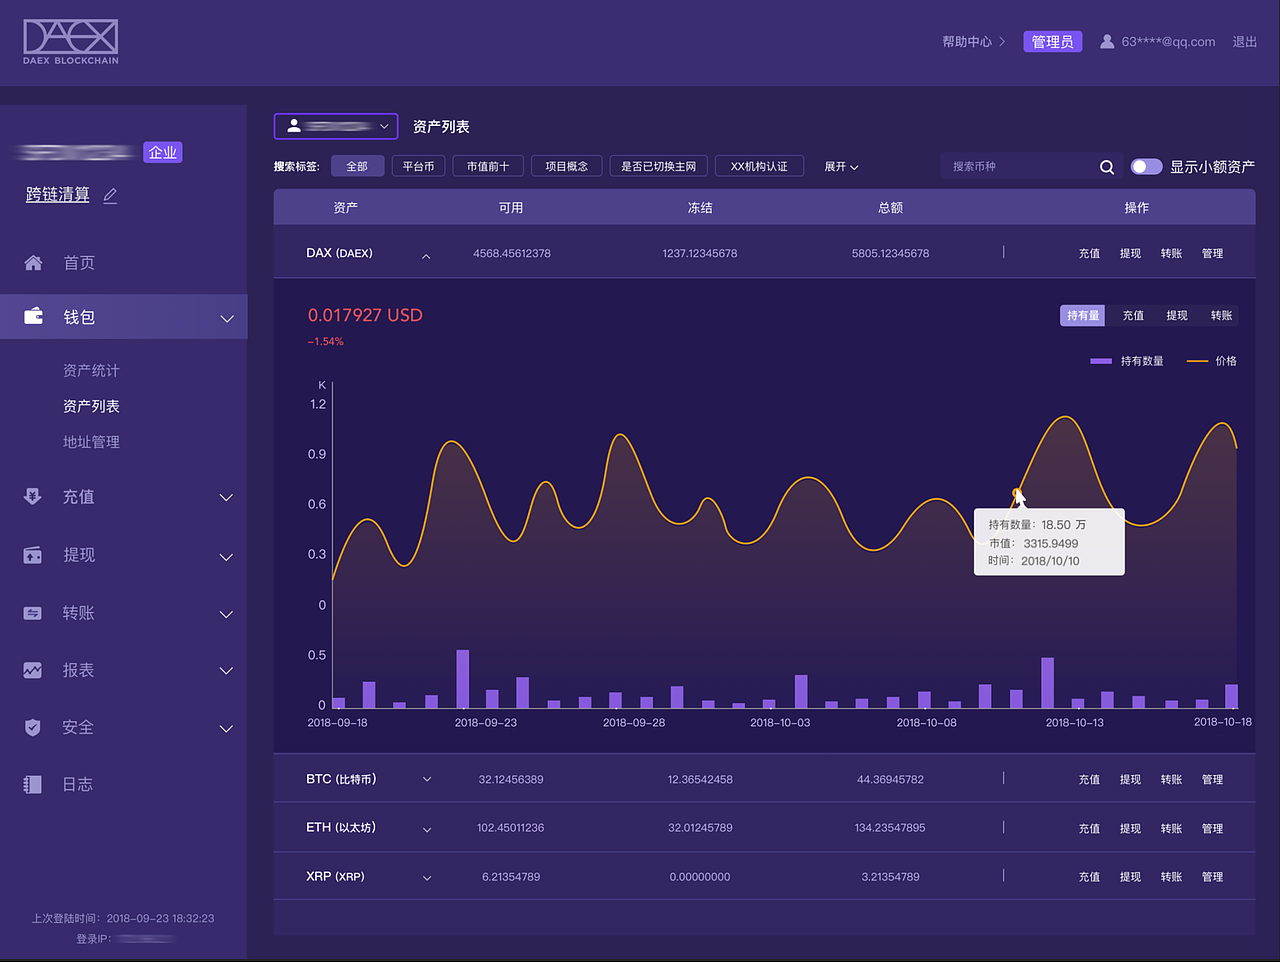The height and width of the screenshot is (962, 1280).
Task: Click the edit pencil icon next to 跨链清算
Action: point(110,196)
